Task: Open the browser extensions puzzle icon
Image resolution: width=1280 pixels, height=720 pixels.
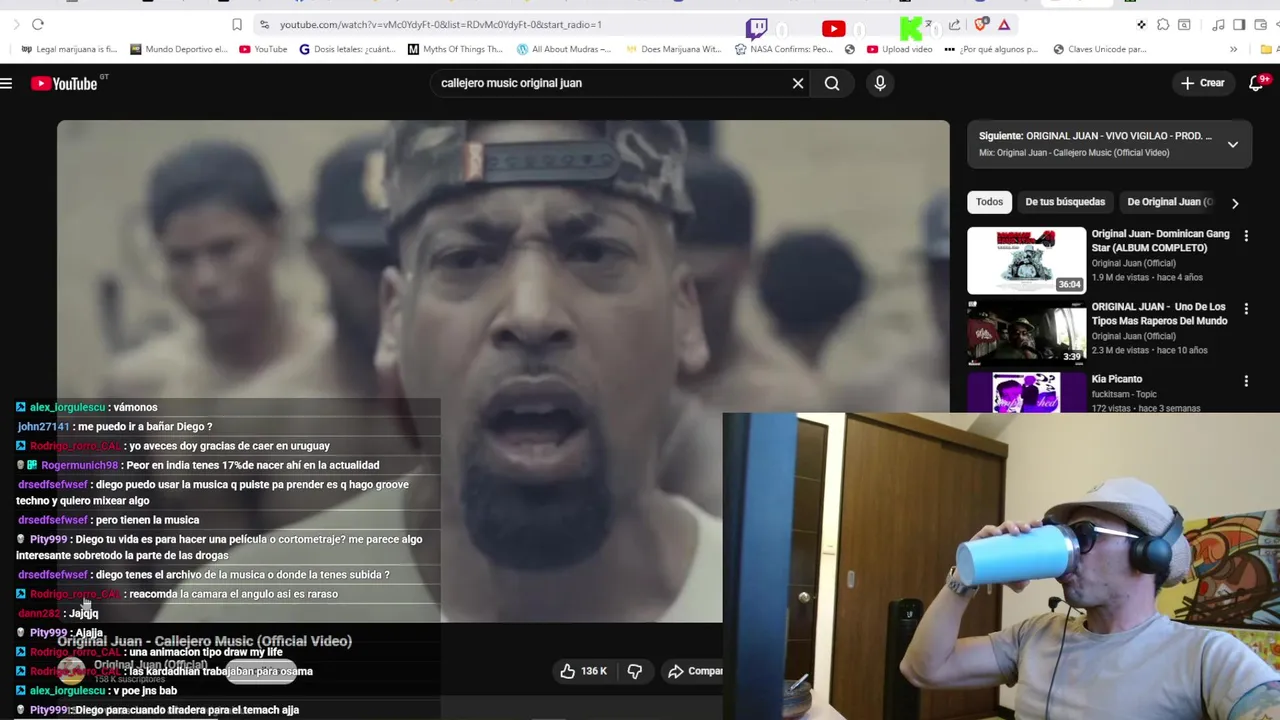Action: 1163,24
